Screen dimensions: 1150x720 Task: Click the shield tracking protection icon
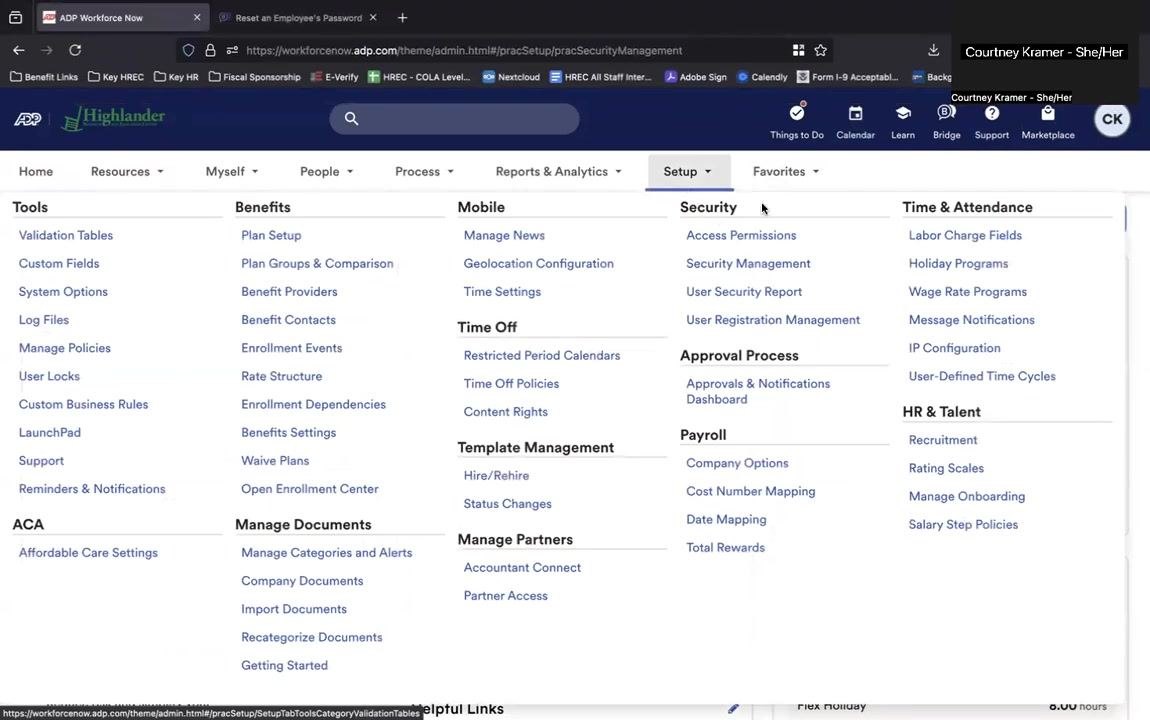point(188,50)
